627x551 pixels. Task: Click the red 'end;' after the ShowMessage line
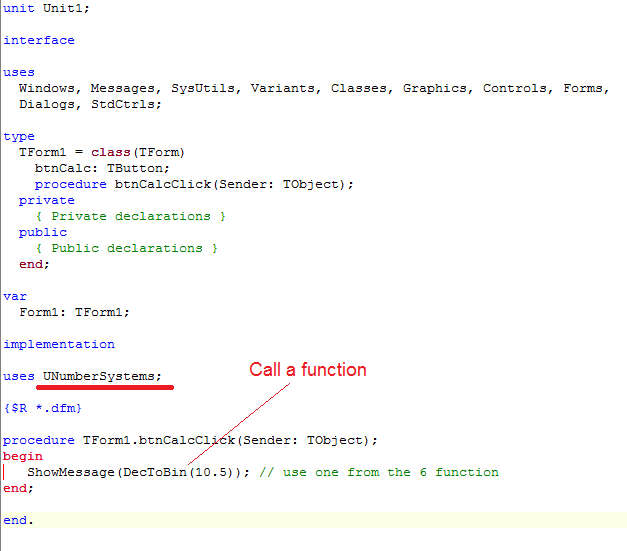click(x=18, y=488)
